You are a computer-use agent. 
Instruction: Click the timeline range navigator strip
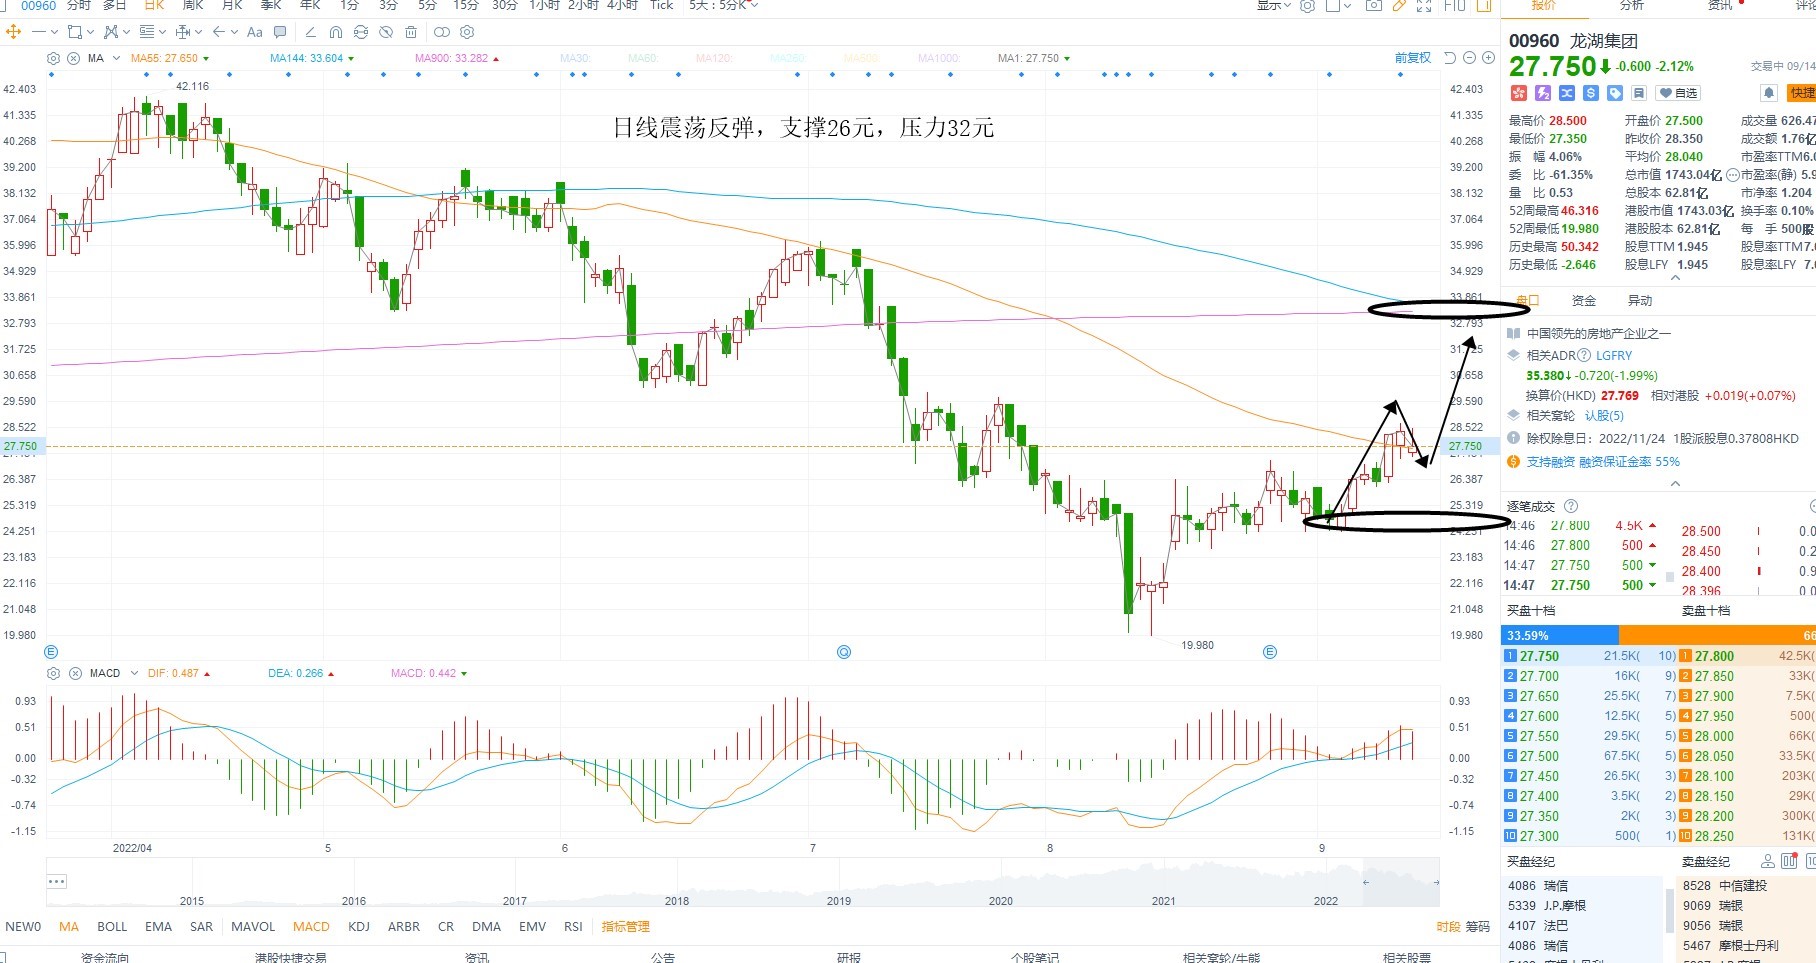coord(742,882)
